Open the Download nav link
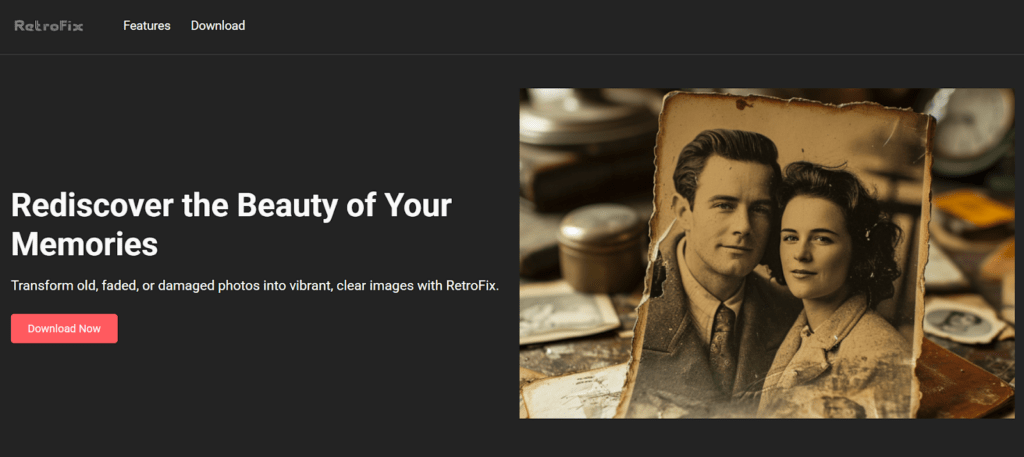 218,26
